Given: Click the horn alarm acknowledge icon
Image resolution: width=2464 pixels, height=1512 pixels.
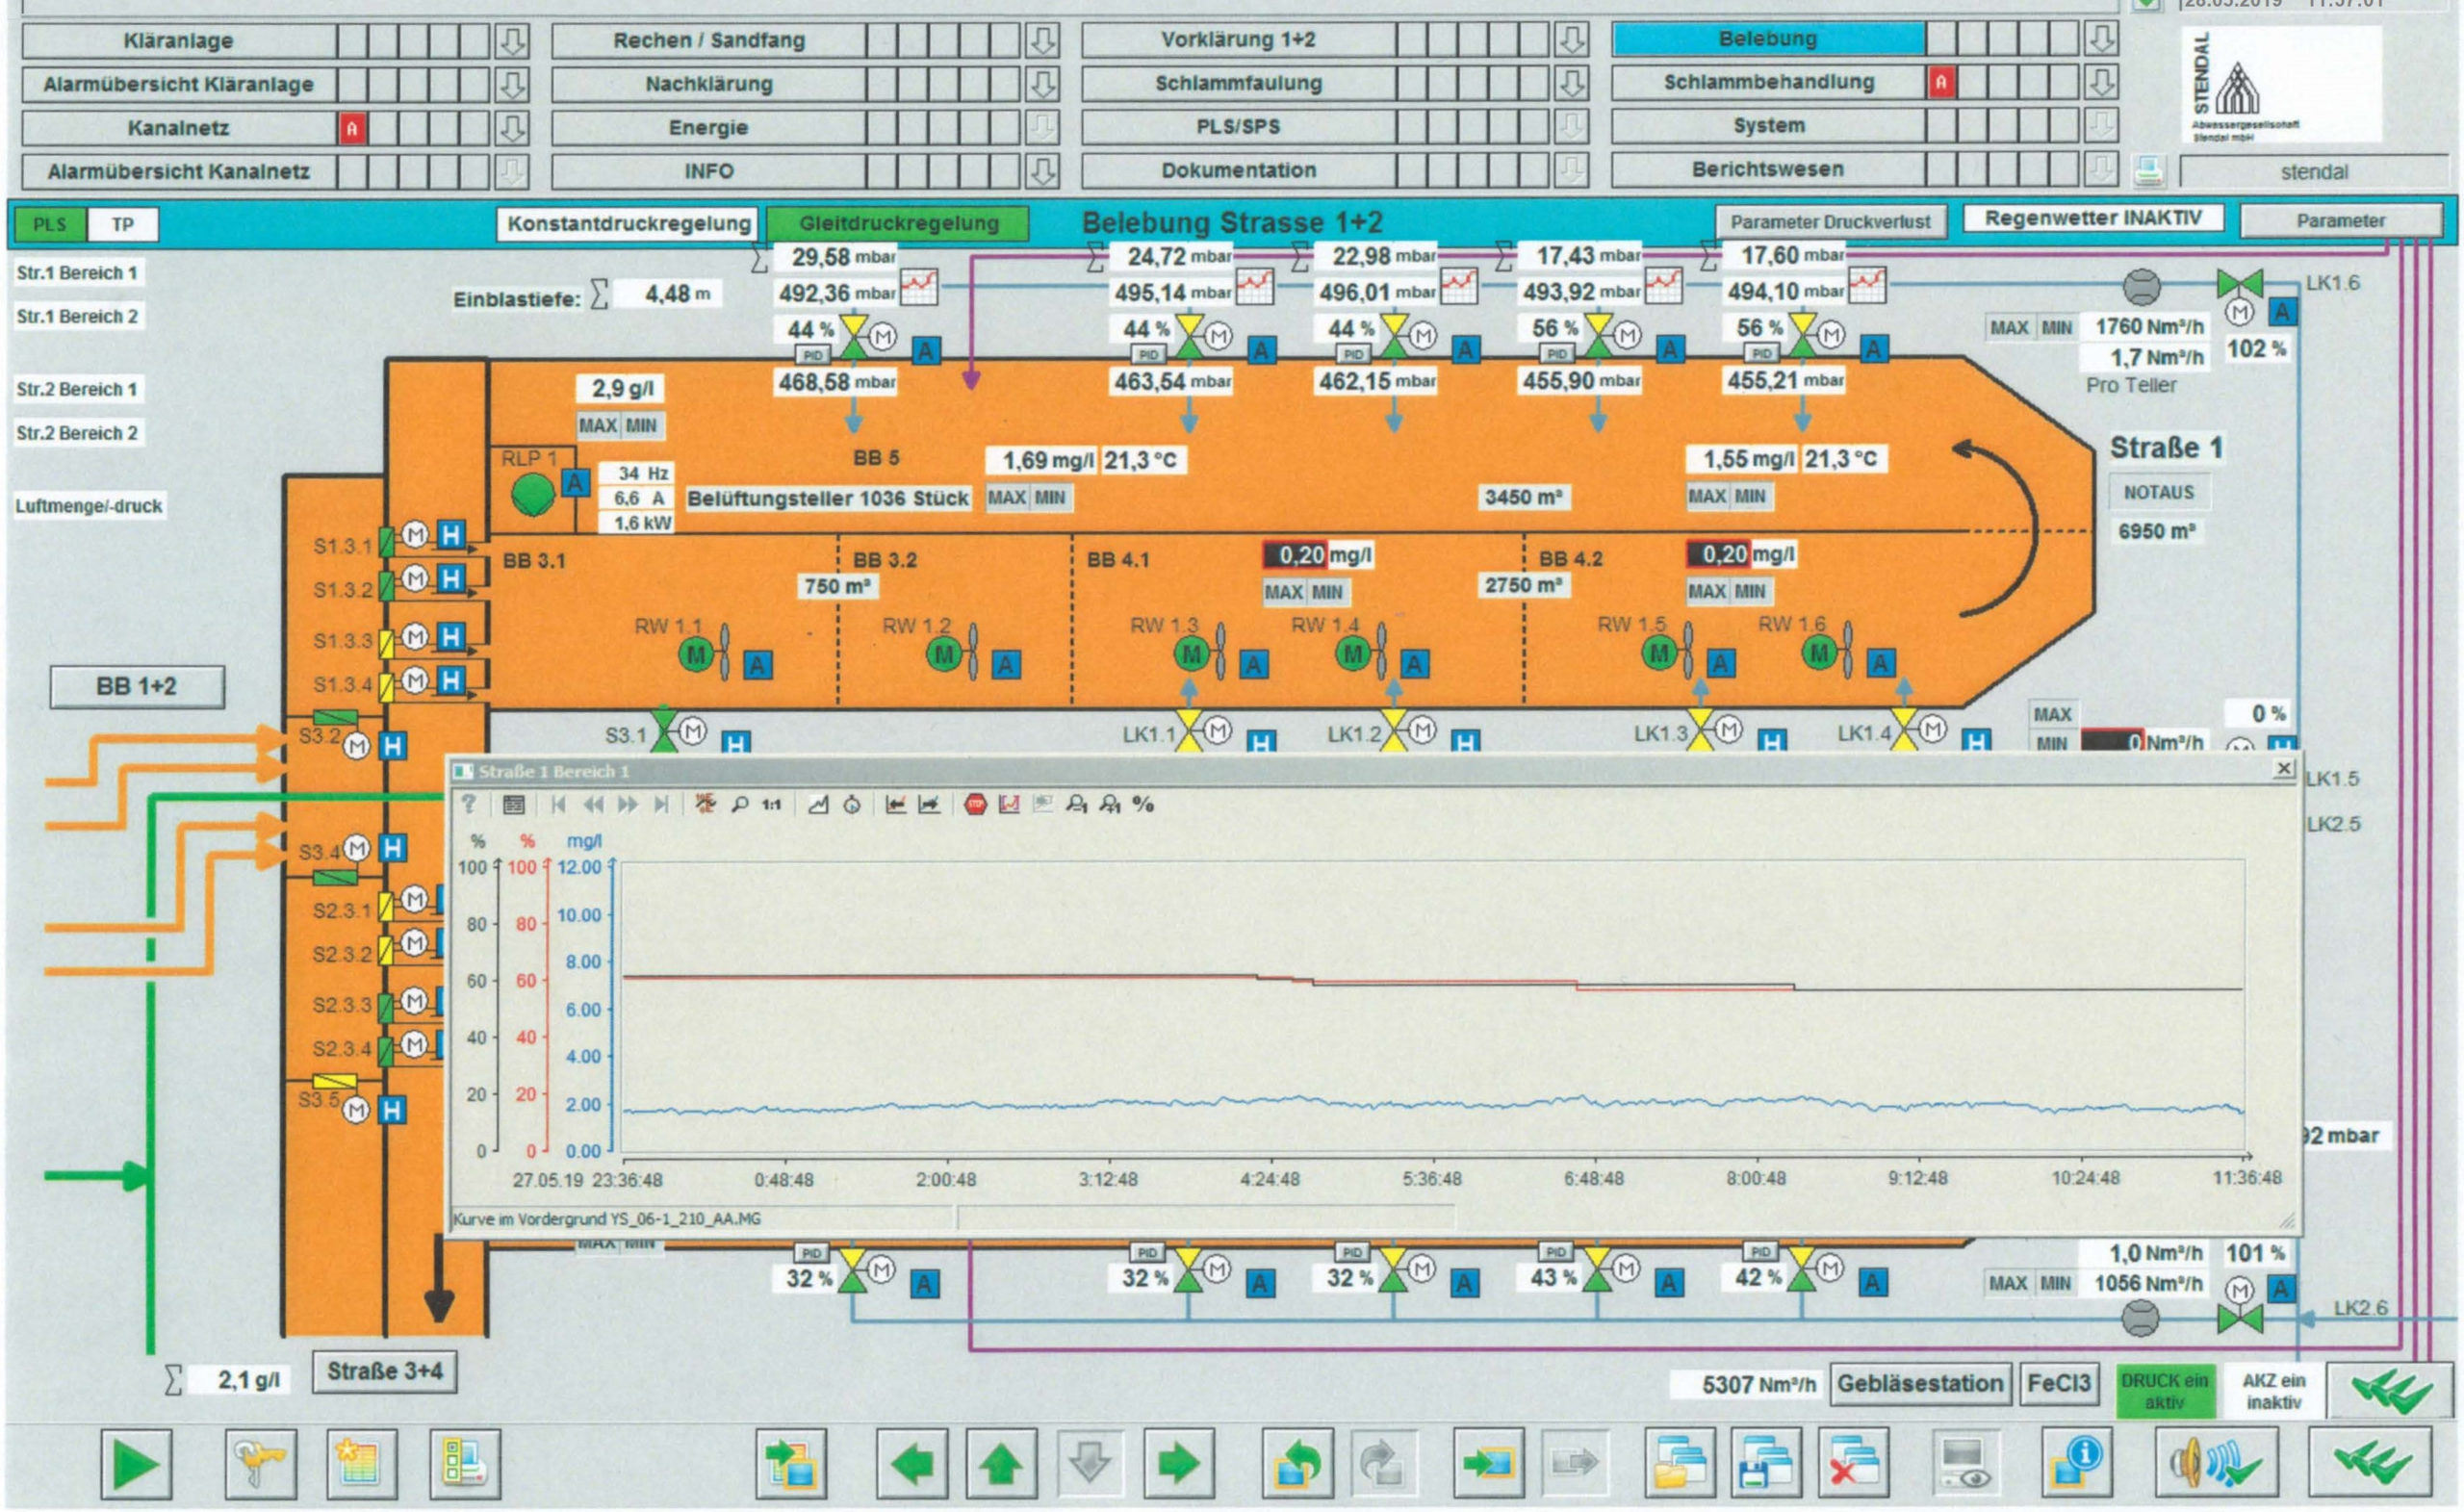Looking at the screenshot, I should [x=2216, y=1464].
